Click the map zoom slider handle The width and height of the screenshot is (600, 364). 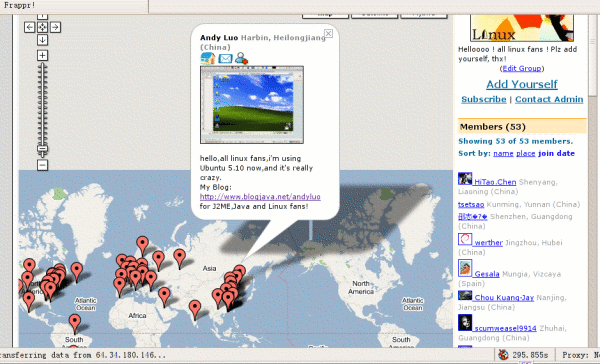[x=42, y=149]
